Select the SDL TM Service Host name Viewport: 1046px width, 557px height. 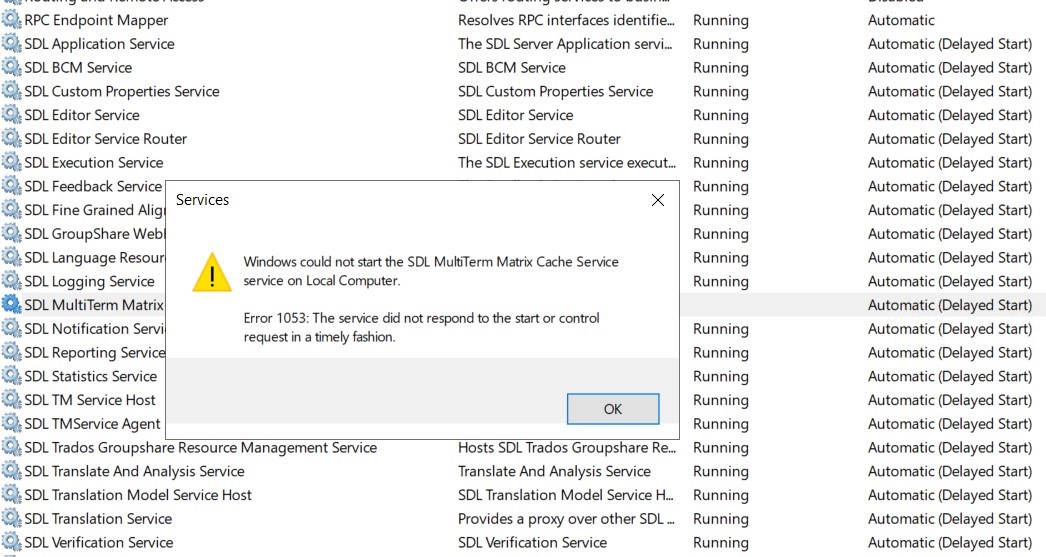click(90, 400)
